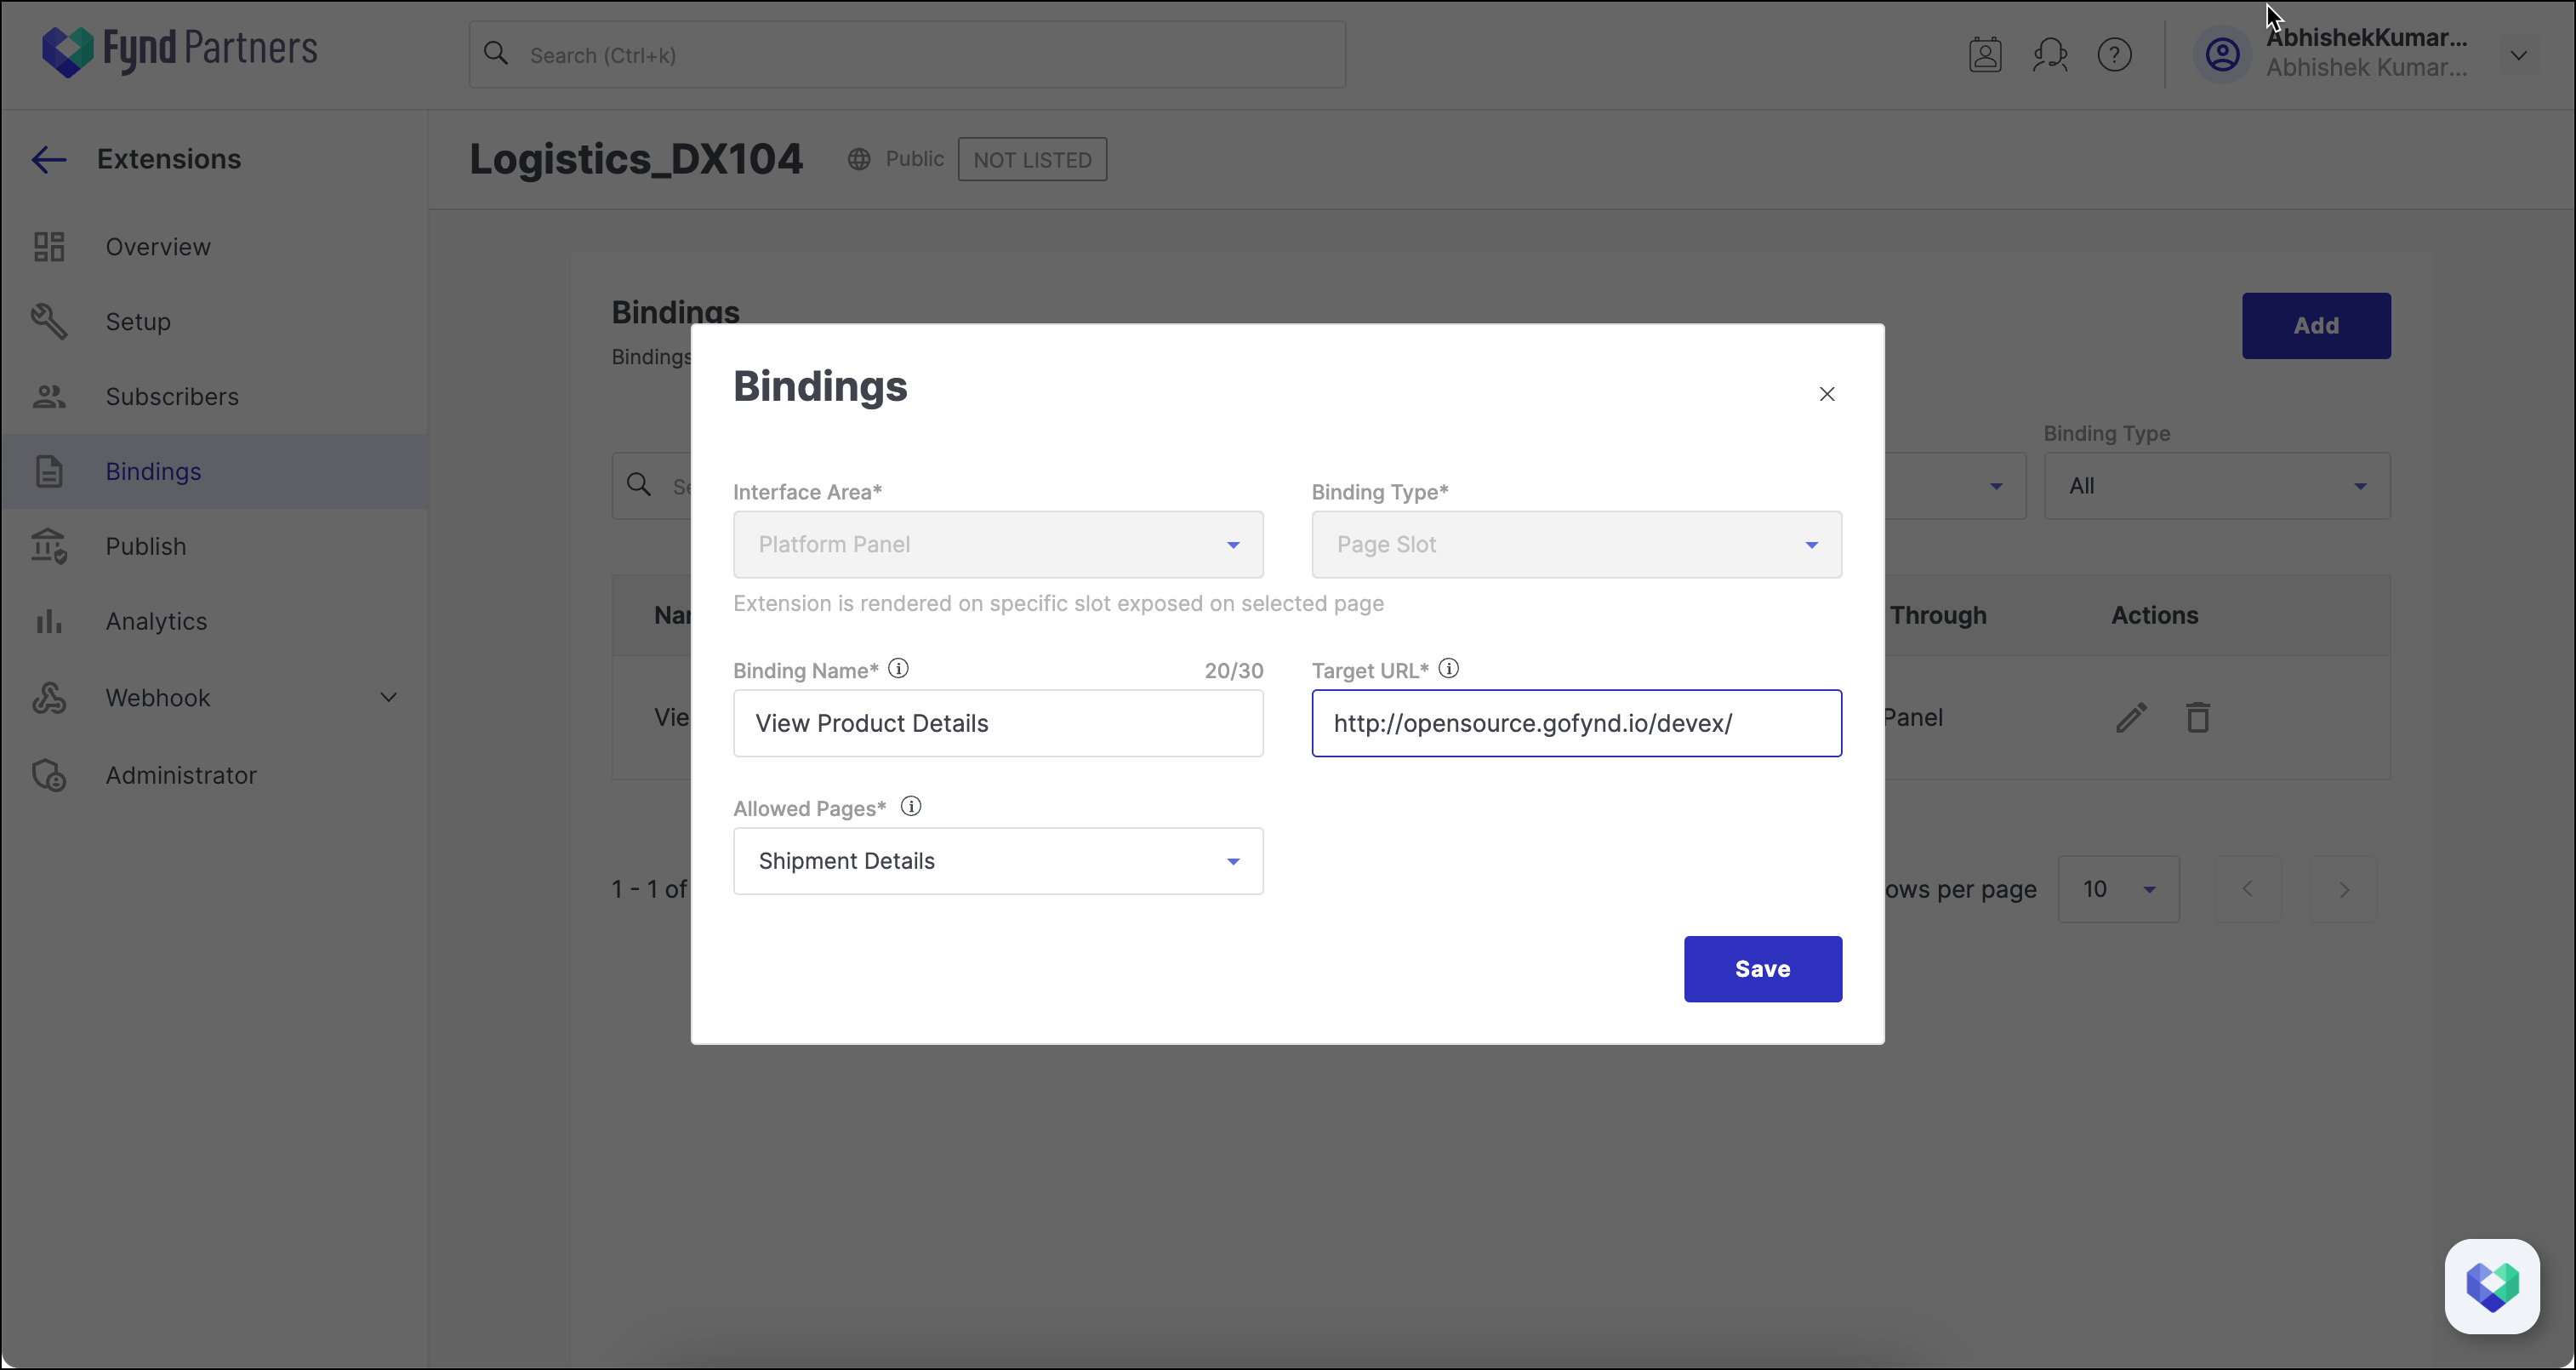Open the Binding Type filter dropdown
This screenshot has height=1370, width=2576.
coord(2216,486)
